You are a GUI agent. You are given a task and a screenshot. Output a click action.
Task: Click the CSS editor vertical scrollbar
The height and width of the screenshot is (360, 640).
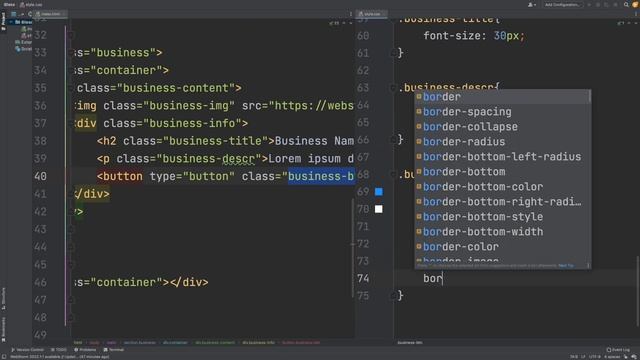(x=637, y=291)
